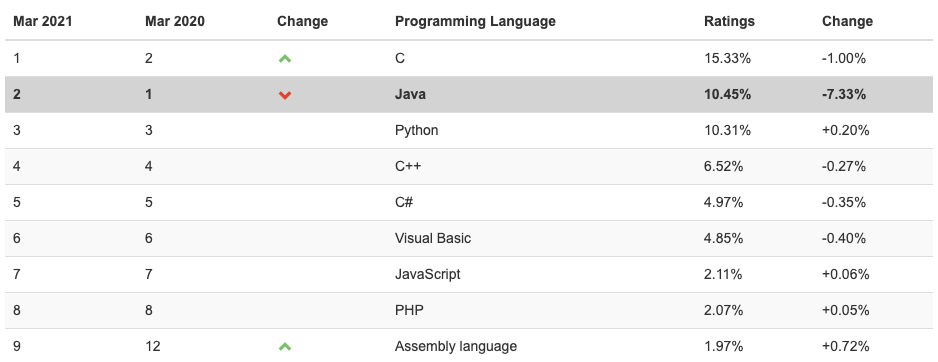
Task: Select the '-0.40%' change value
Action: point(844,238)
